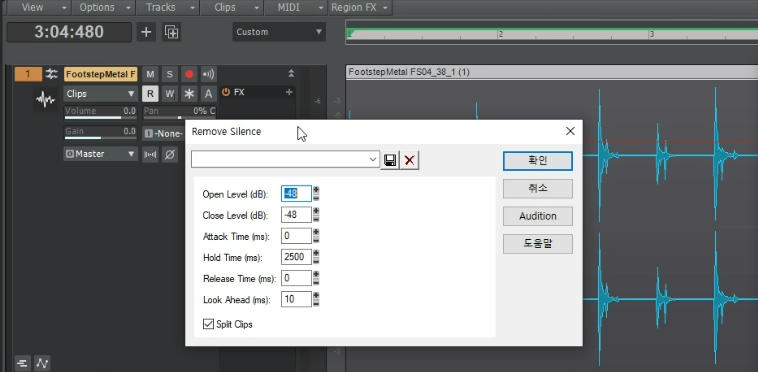The width and height of the screenshot is (758, 372).
Task: Click the Archive A button
Action: point(208,94)
